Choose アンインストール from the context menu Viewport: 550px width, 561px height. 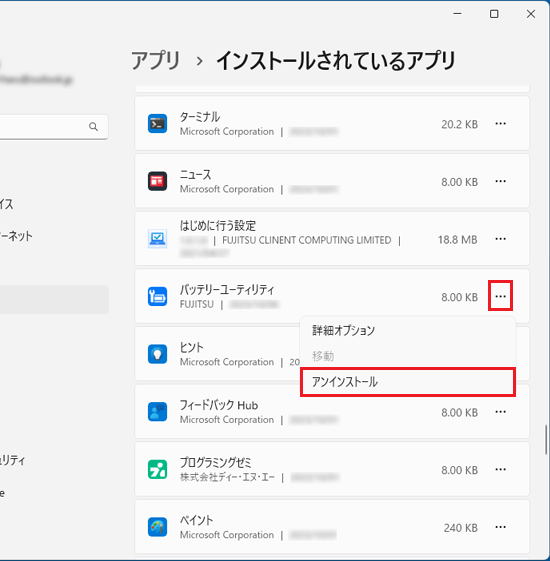point(408,382)
